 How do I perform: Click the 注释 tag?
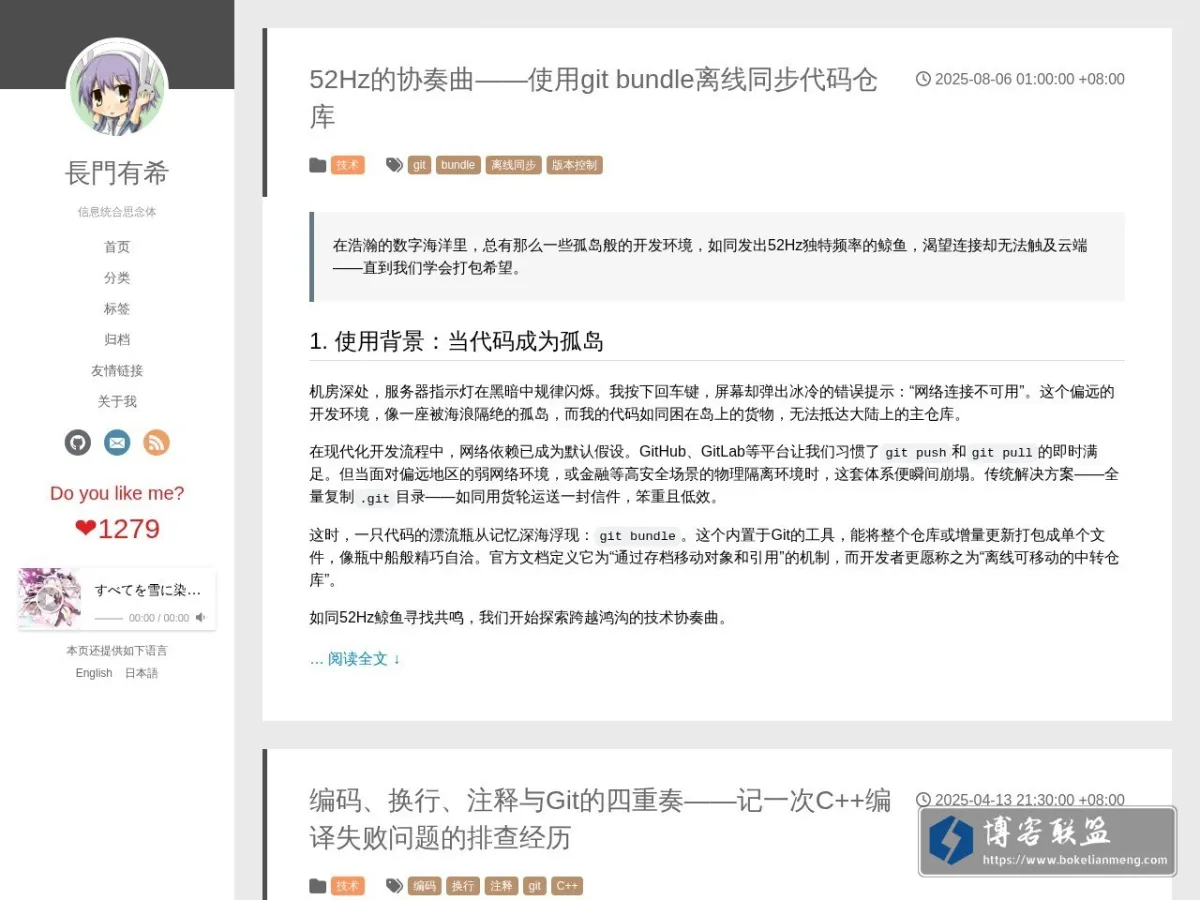click(x=502, y=886)
